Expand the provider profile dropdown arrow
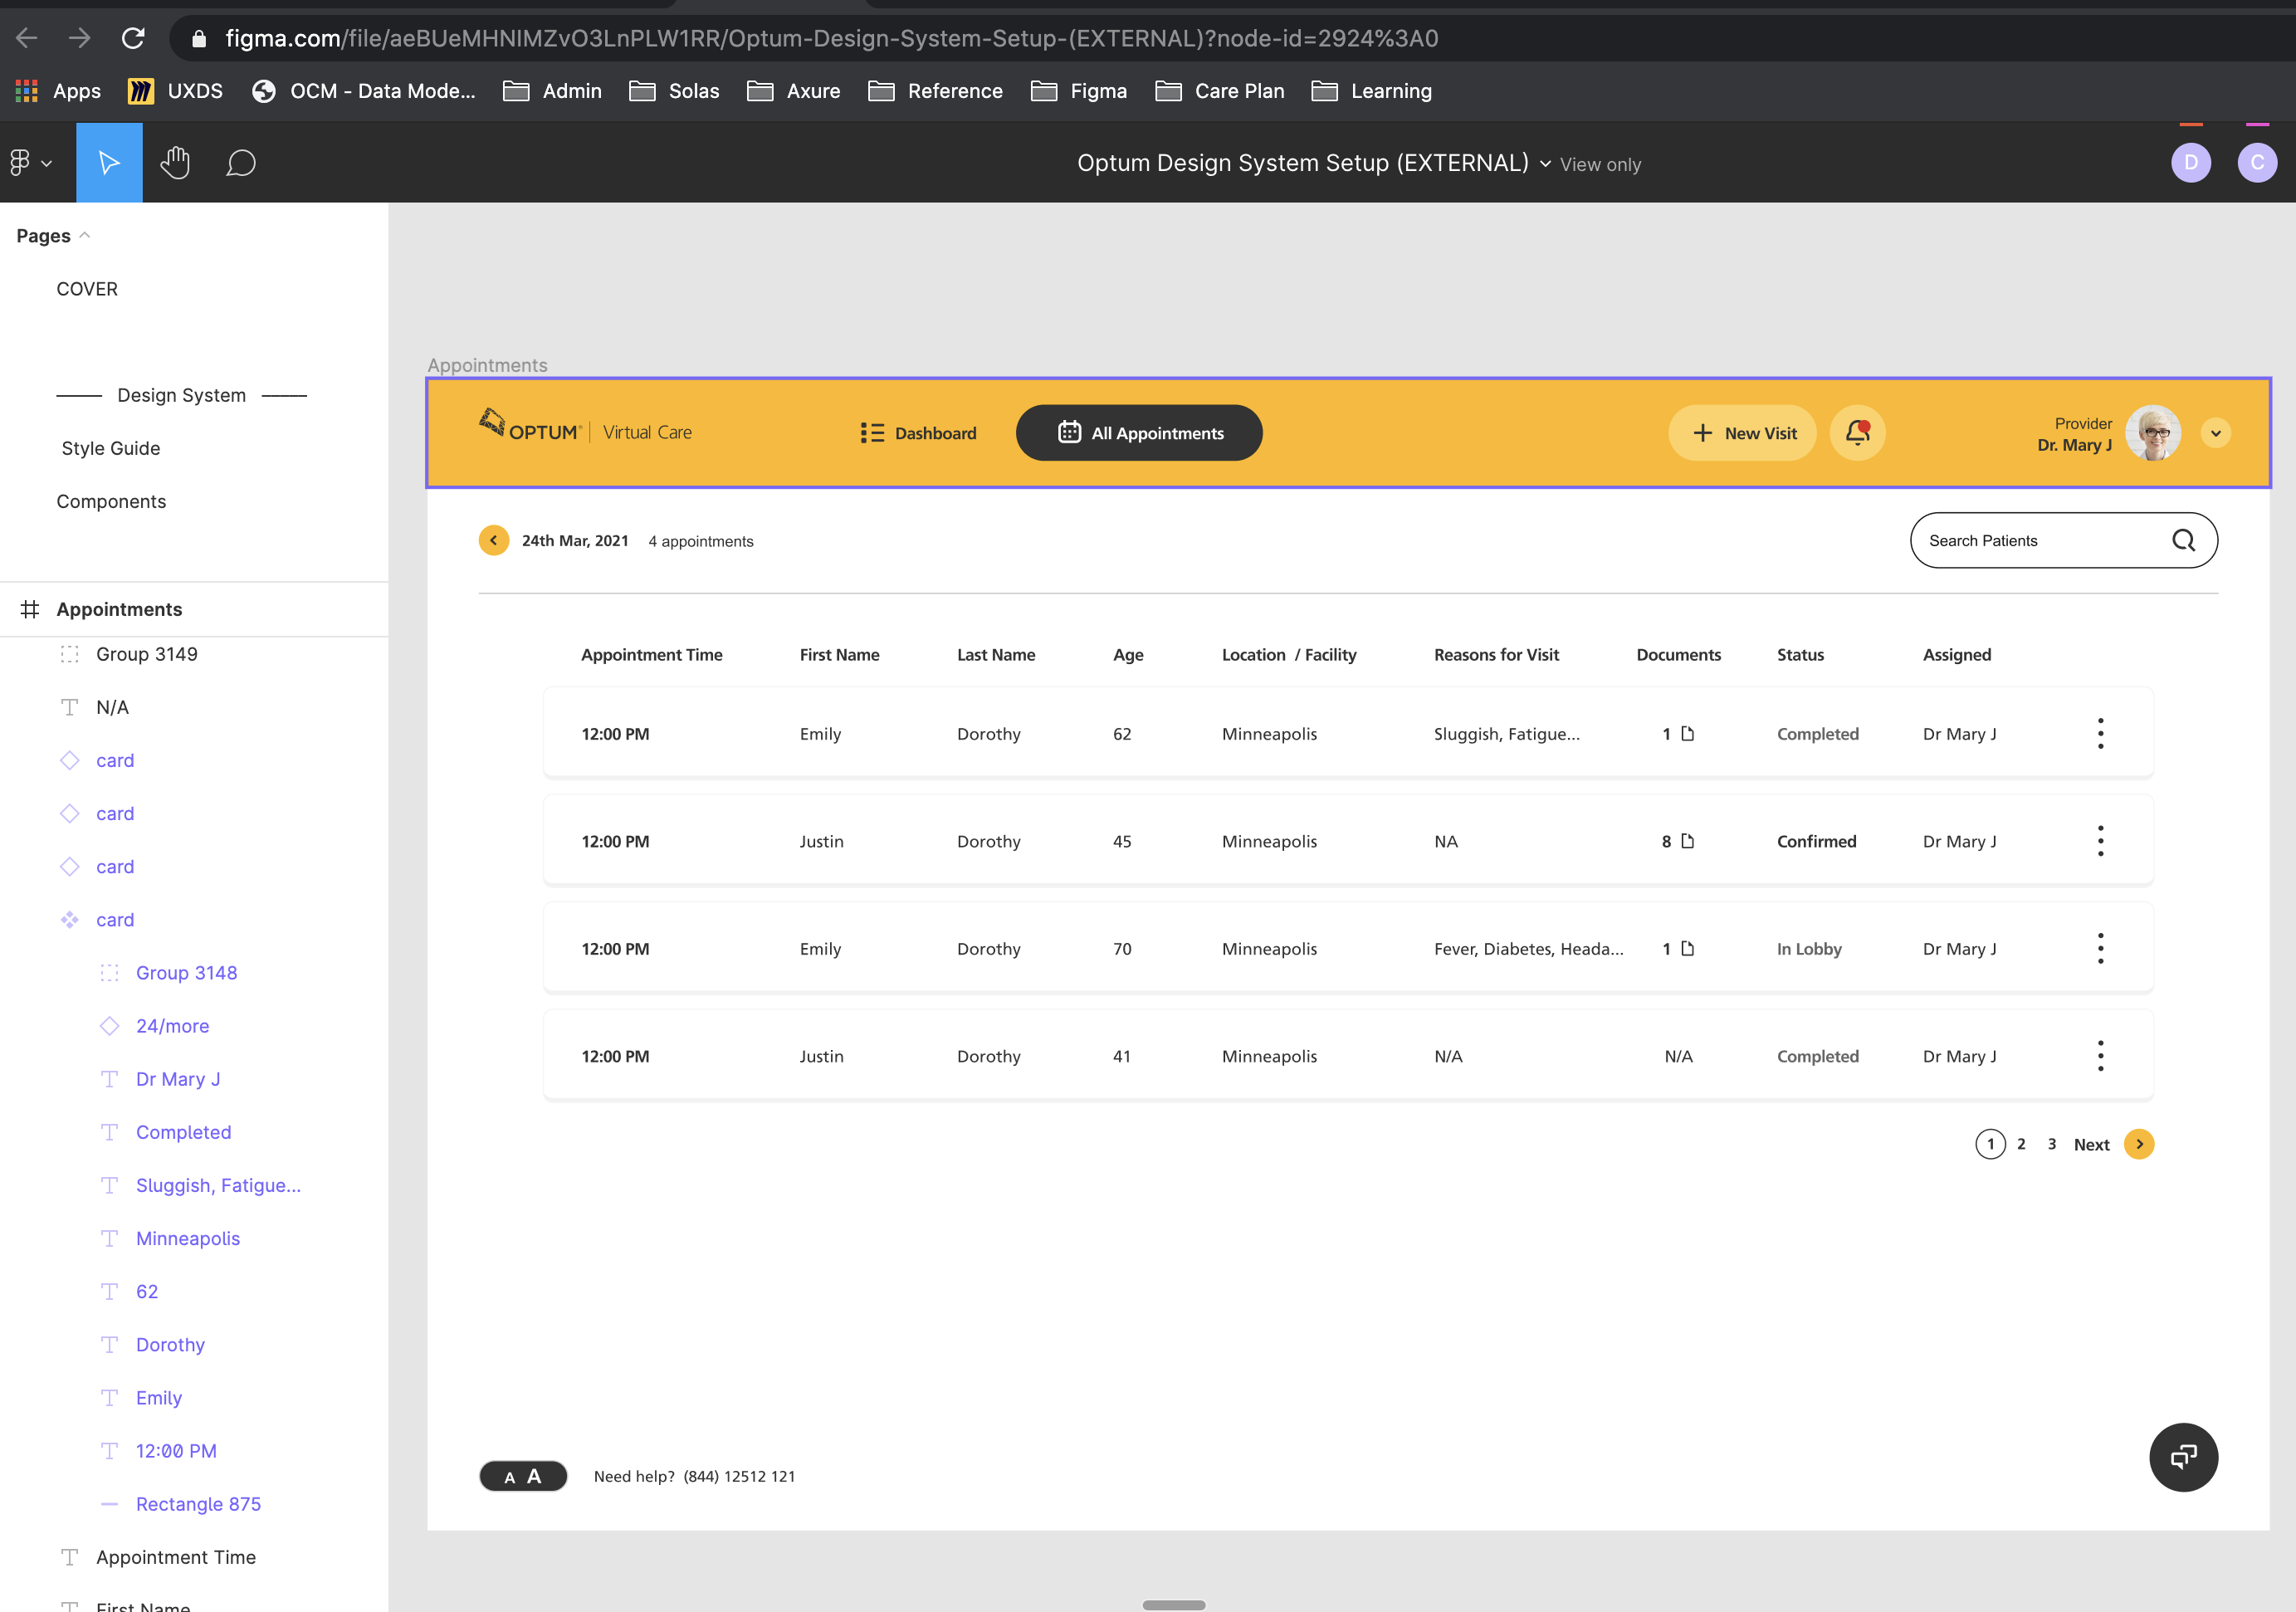The width and height of the screenshot is (2296, 1612). click(x=2215, y=433)
